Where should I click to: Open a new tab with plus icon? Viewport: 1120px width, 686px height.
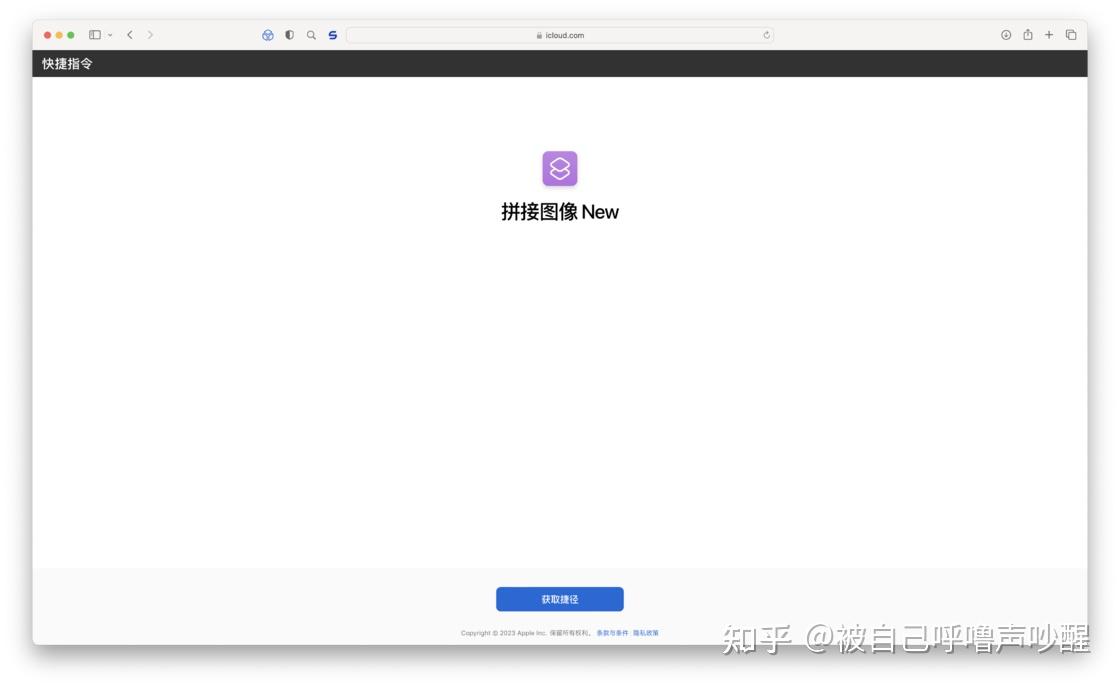click(x=1049, y=34)
